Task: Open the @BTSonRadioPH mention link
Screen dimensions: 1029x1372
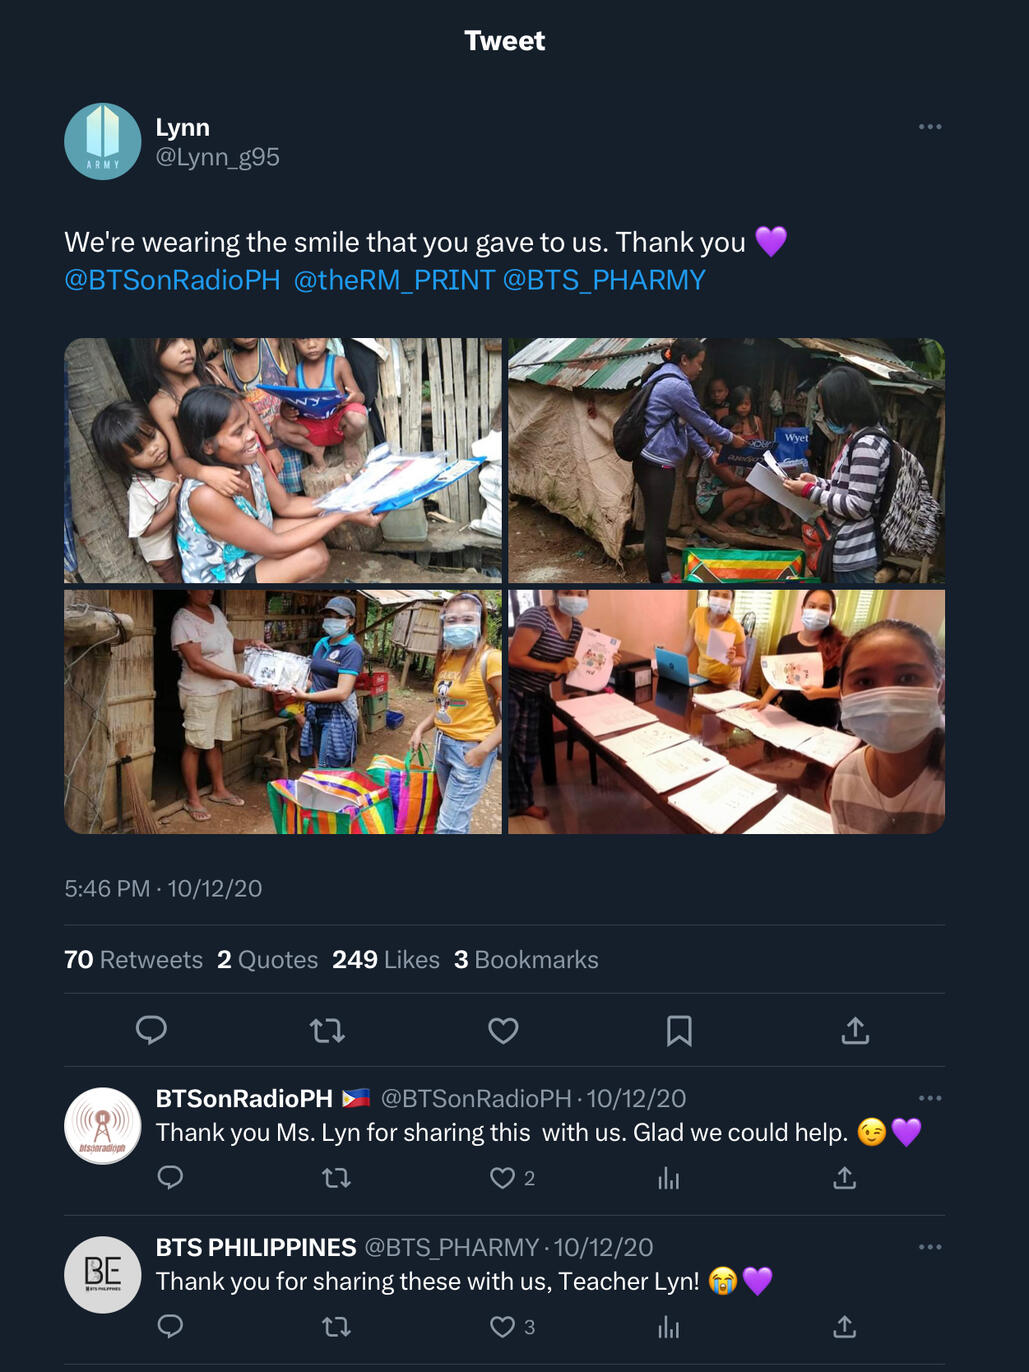Action: (172, 280)
